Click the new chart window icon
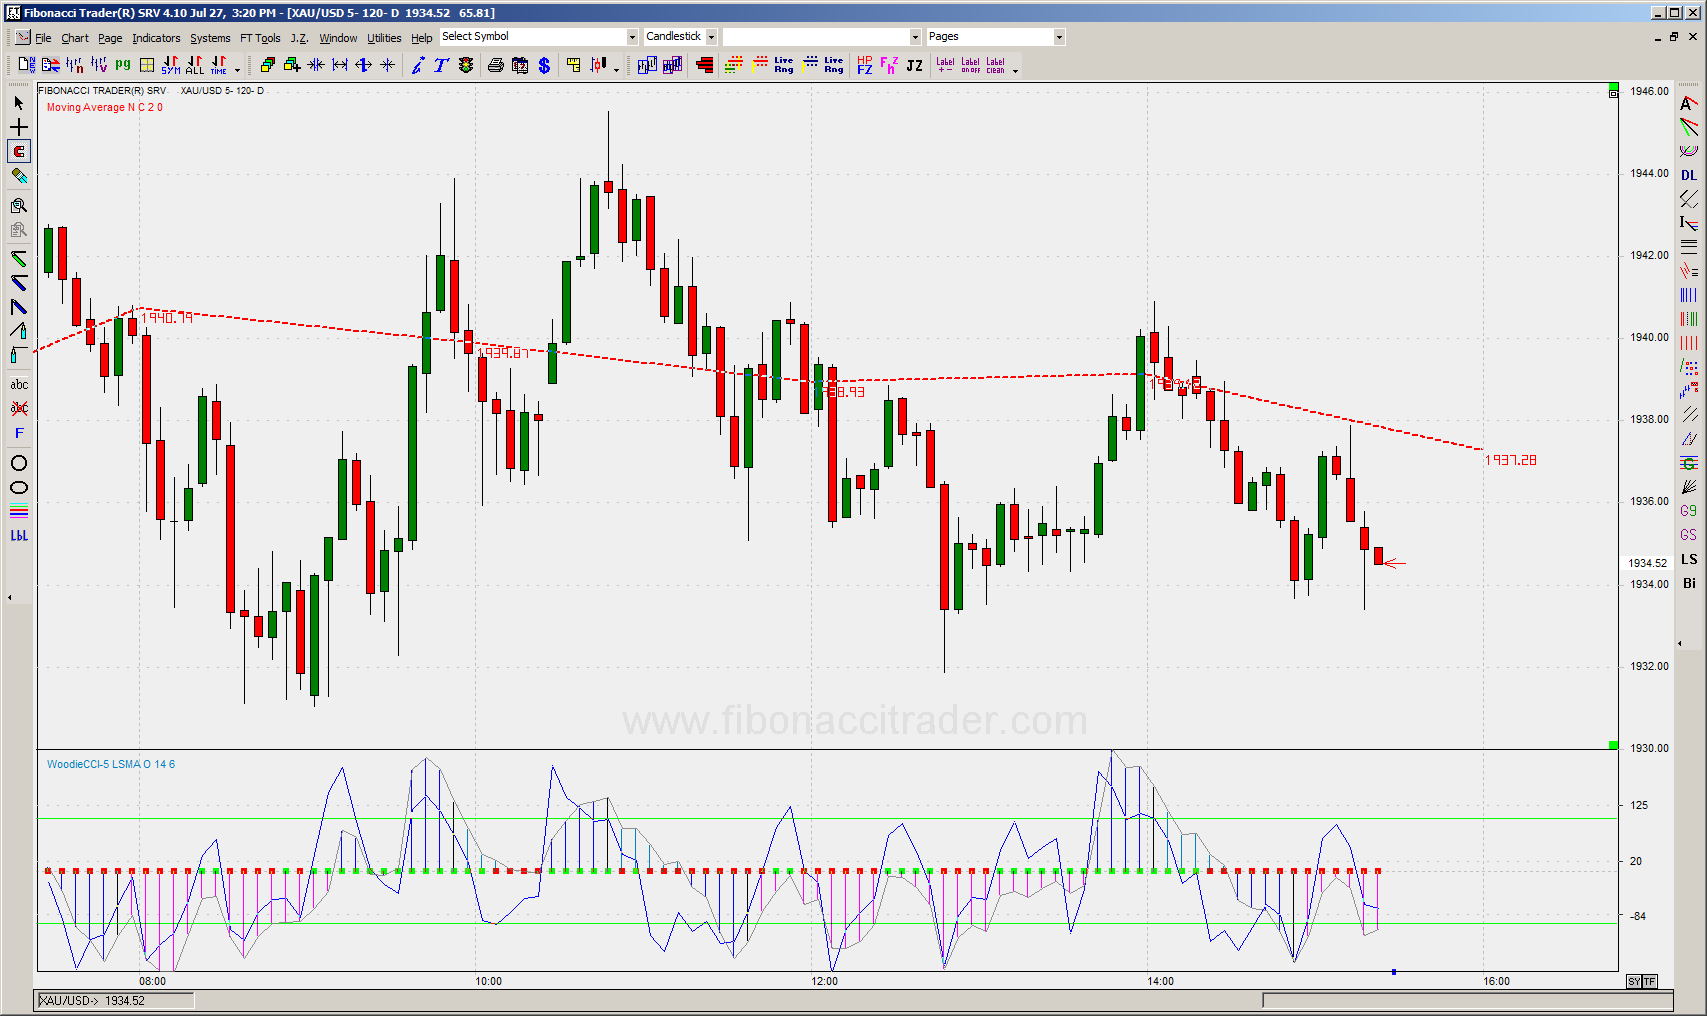 tap(27, 65)
